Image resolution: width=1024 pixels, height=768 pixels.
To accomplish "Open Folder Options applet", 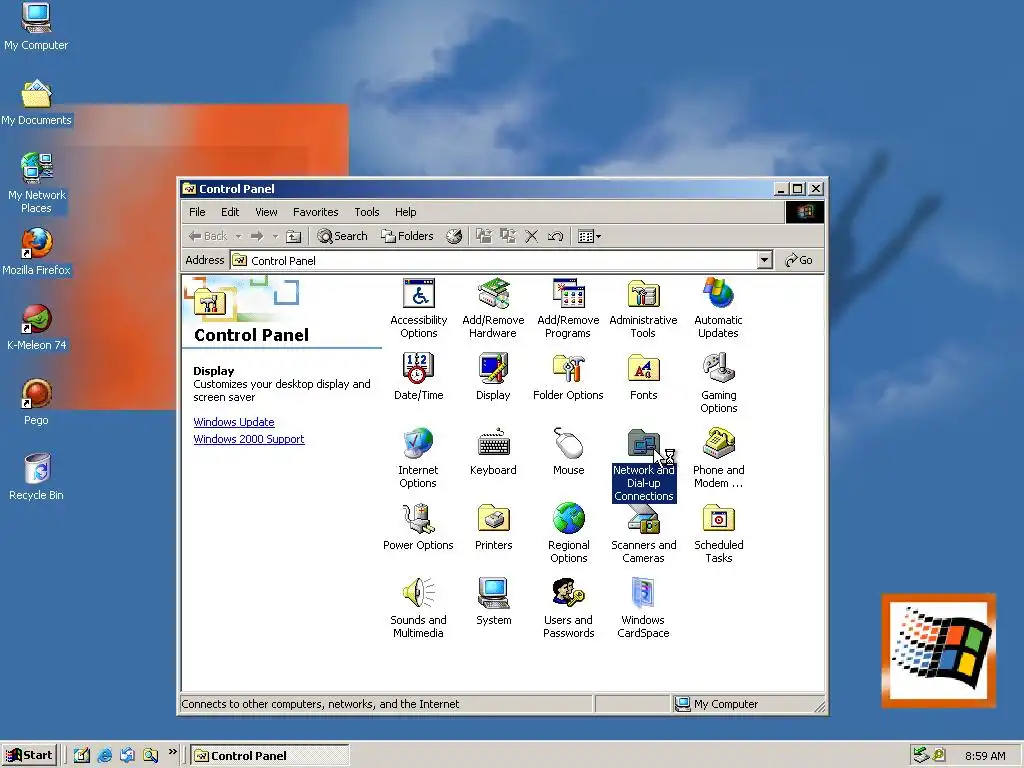I will [x=568, y=377].
